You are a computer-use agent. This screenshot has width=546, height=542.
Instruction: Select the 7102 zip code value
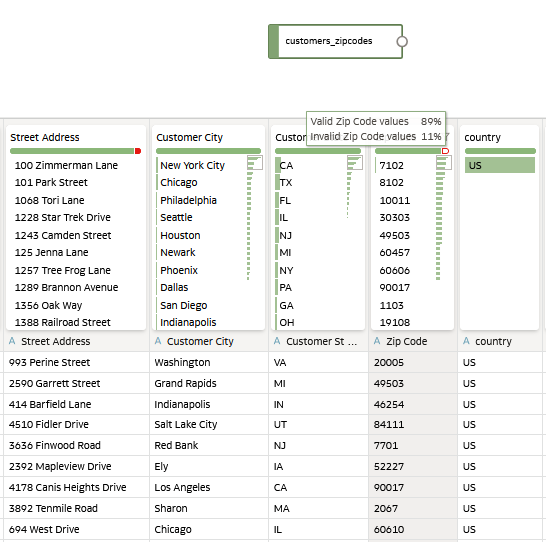(391, 165)
